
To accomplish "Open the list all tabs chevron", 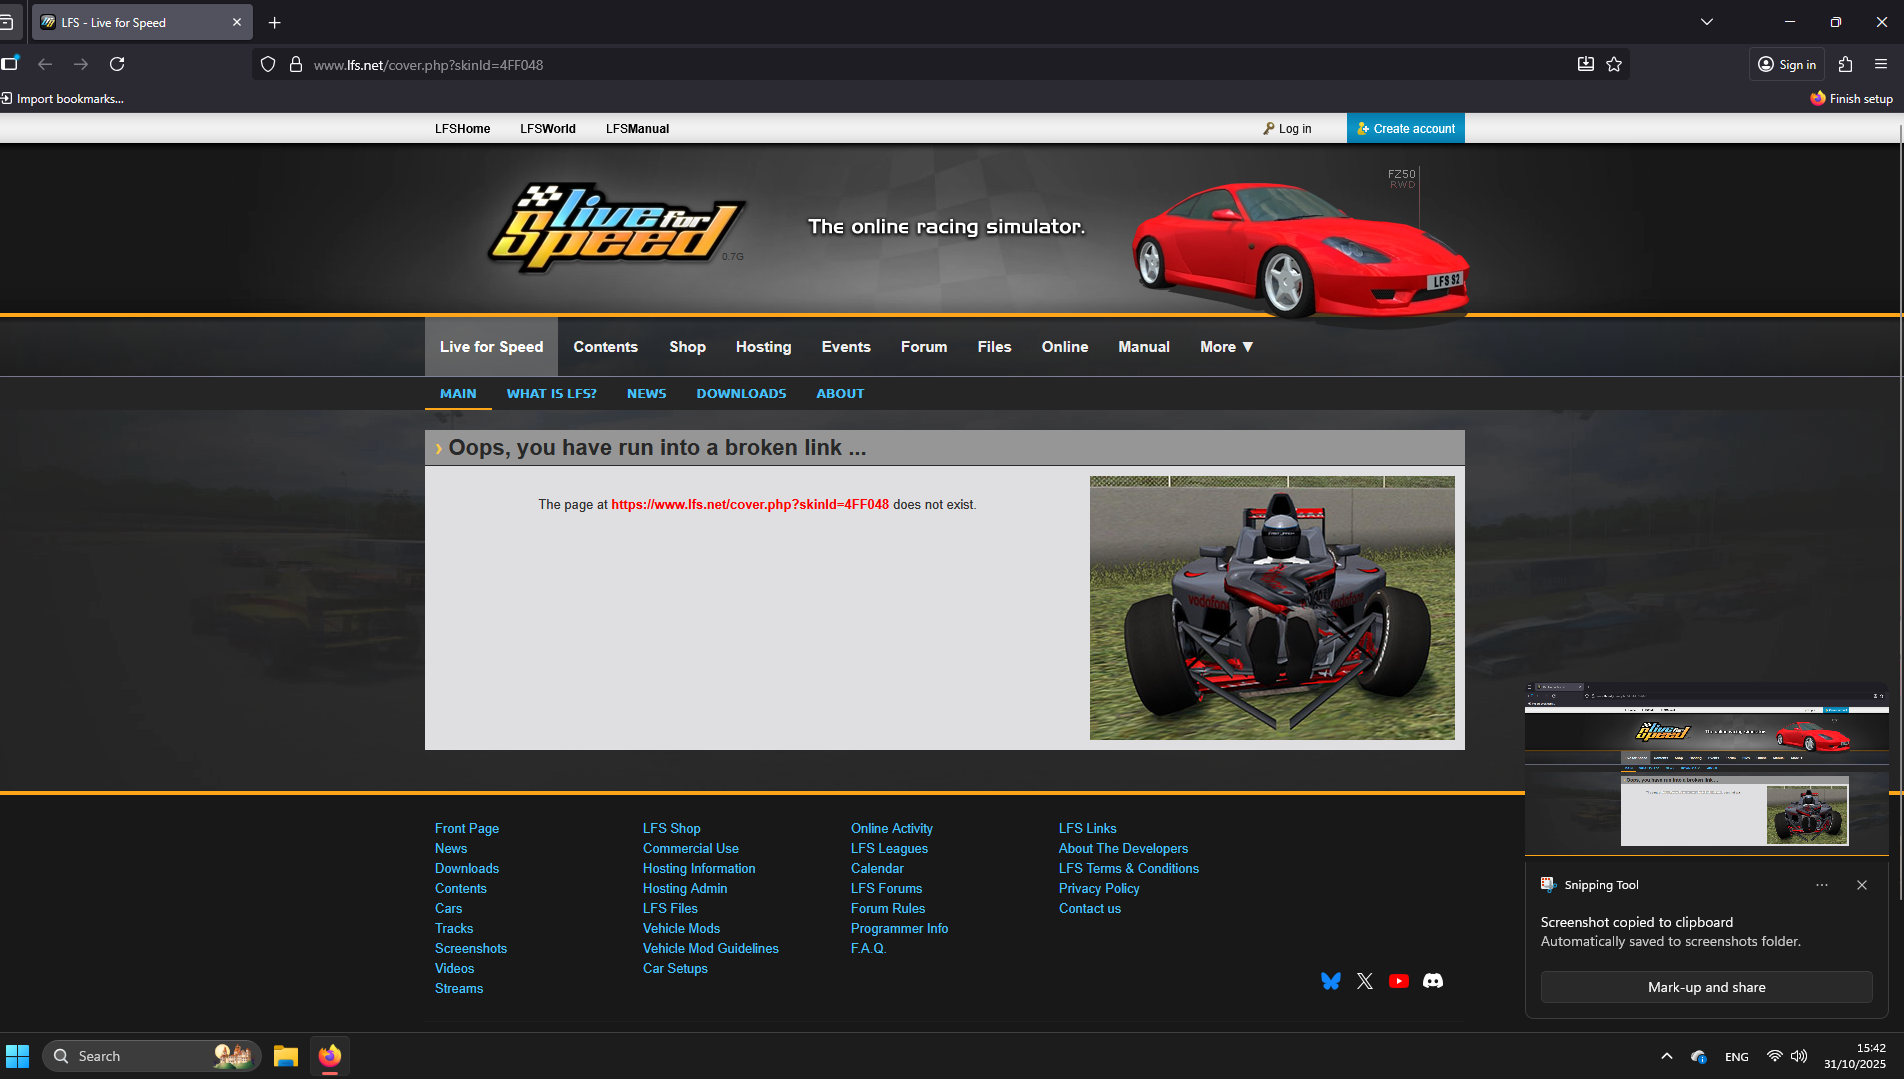I will tap(1707, 22).
